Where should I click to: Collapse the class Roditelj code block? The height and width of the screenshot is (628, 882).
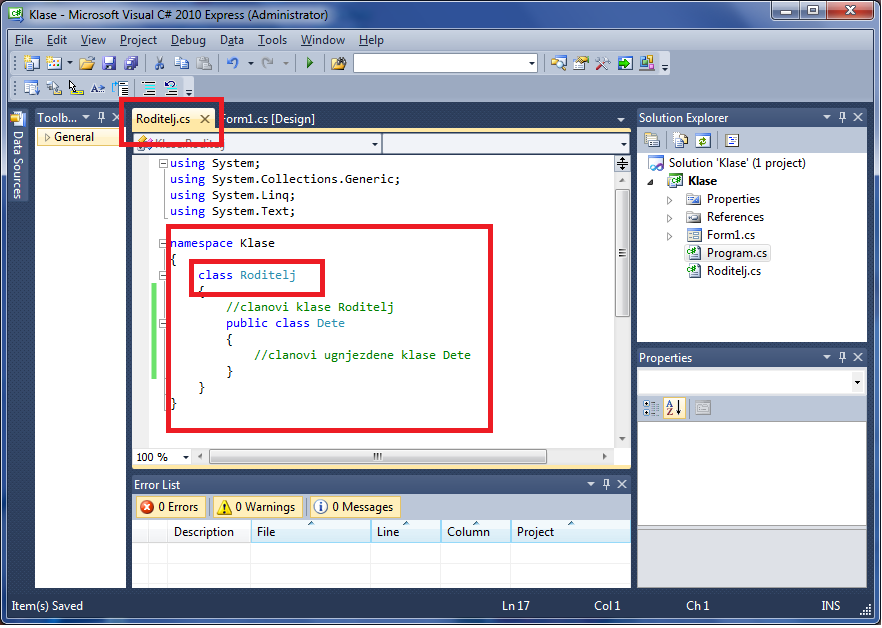[163, 276]
